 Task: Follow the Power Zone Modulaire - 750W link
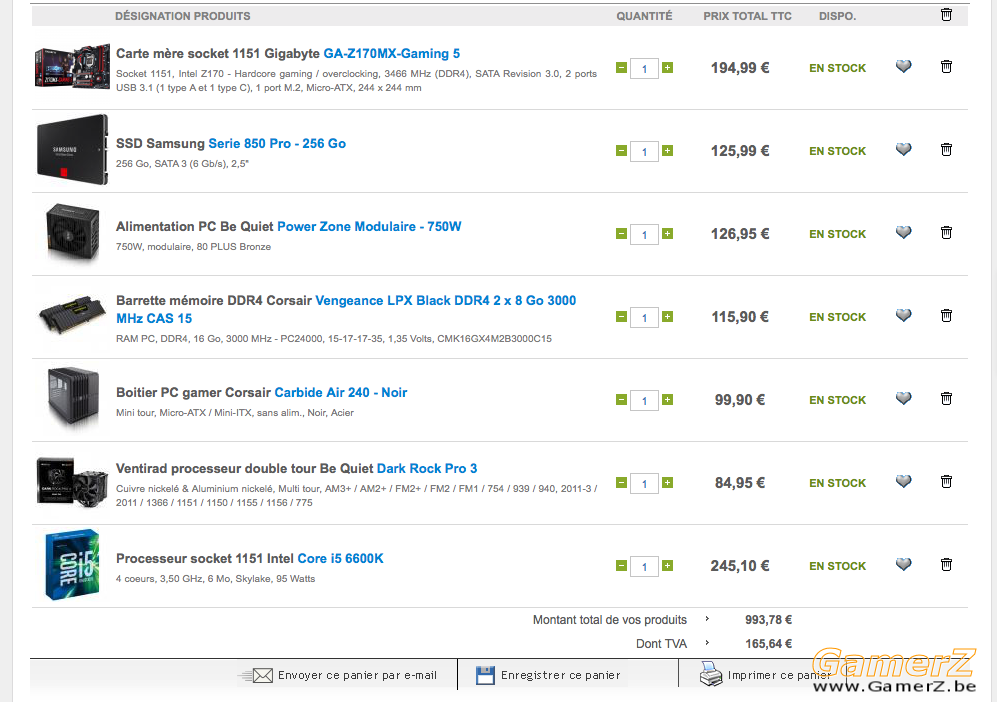[x=369, y=226]
